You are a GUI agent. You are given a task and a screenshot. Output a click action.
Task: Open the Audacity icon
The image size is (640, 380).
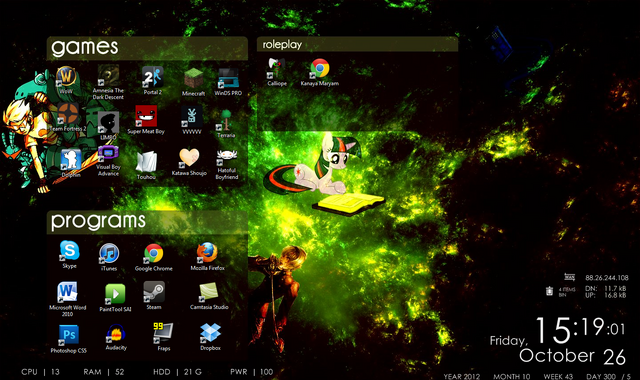[x=116, y=337]
